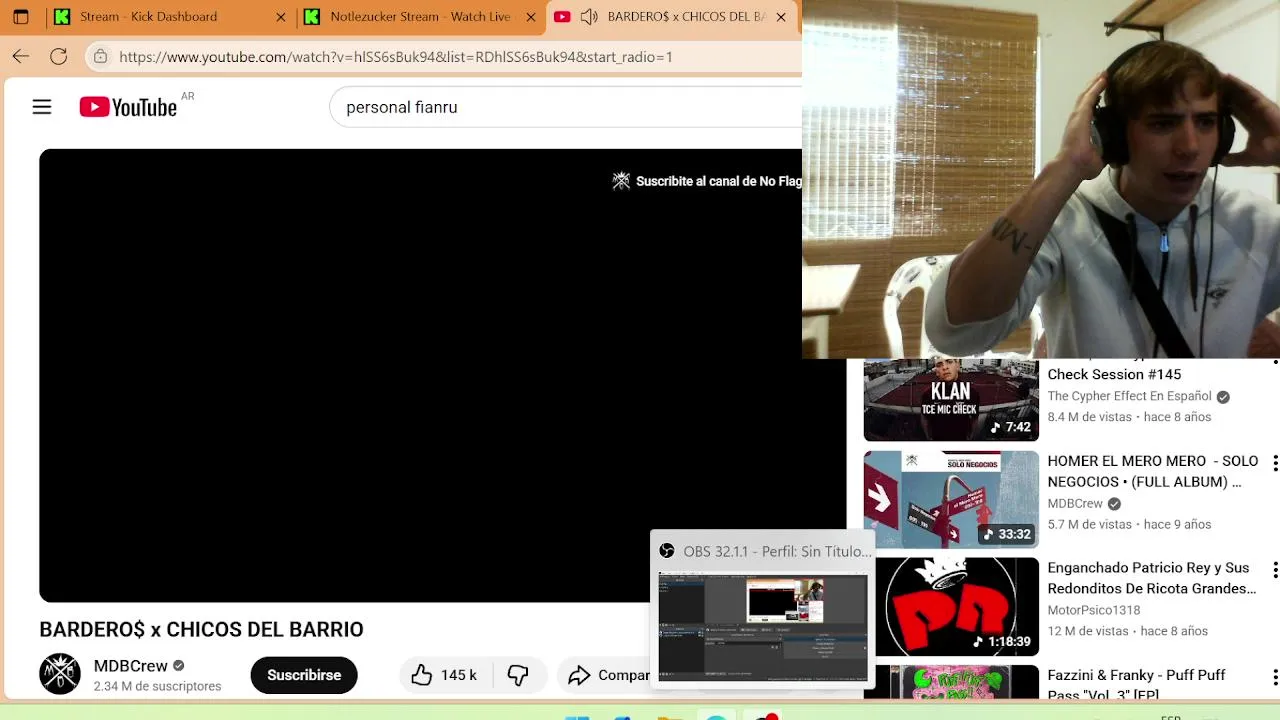The height and width of the screenshot is (720, 1280).
Task: Click the No Flag channel logo on the video card
Action: tap(621, 181)
